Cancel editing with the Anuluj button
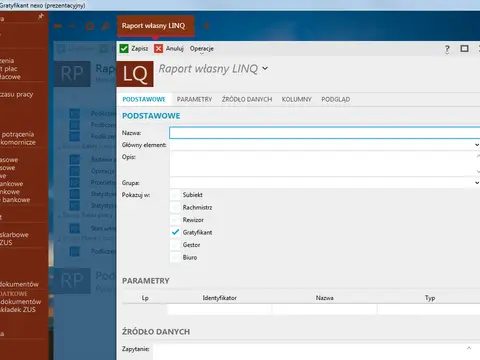Screen dimensions: 480x360 pyautogui.click(x=169, y=49)
